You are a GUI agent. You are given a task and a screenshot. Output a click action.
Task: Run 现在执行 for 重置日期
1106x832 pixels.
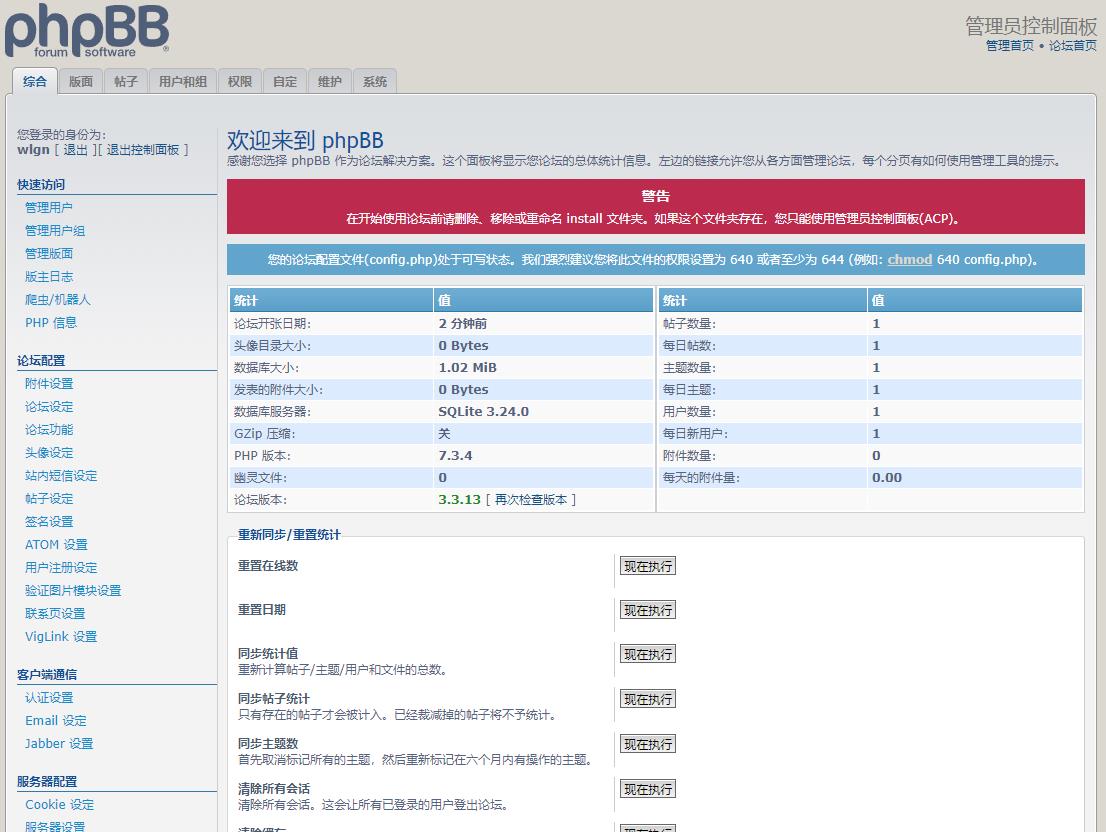[648, 611]
